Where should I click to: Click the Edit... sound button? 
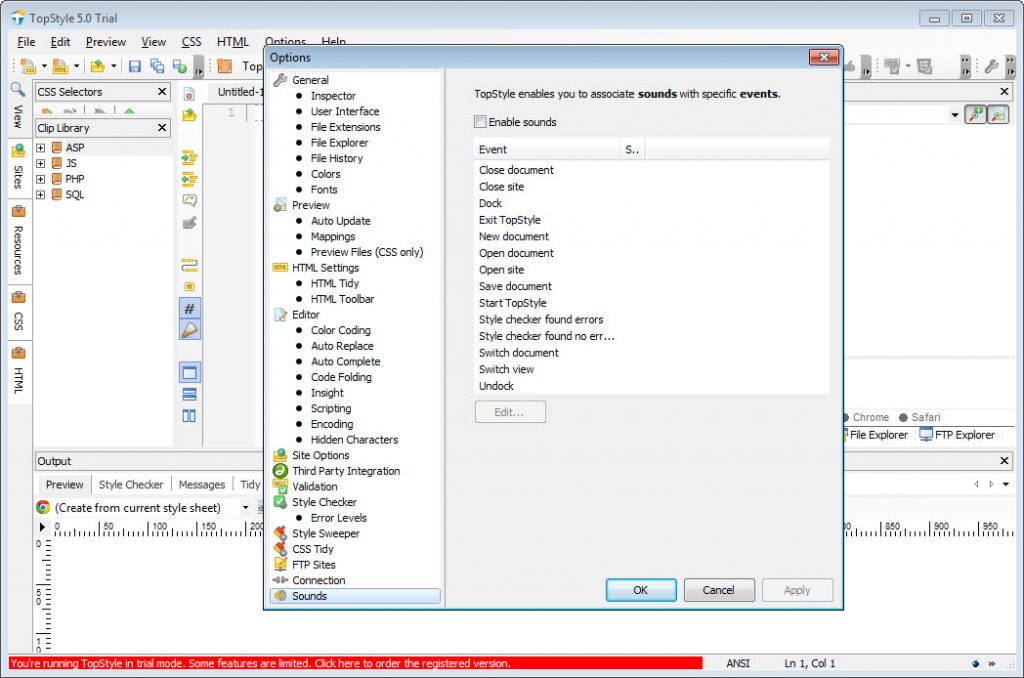point(509,412)
